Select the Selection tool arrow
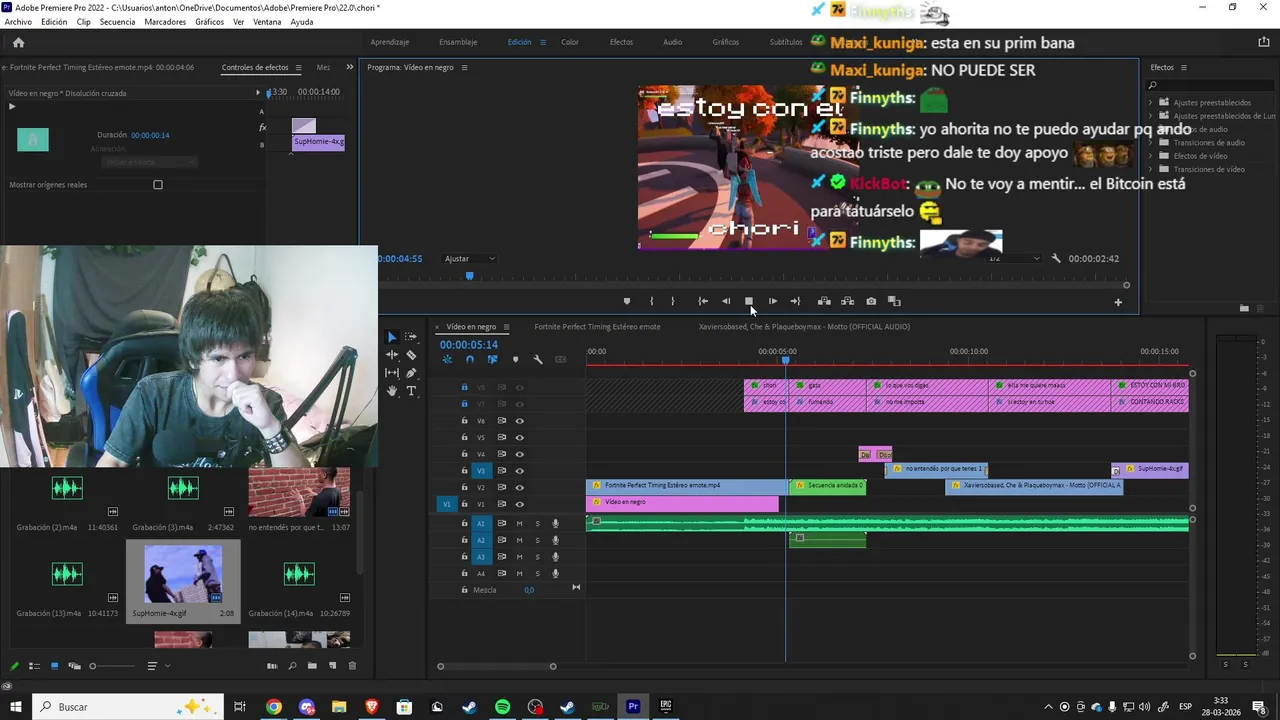 click(x=392, y=337)
